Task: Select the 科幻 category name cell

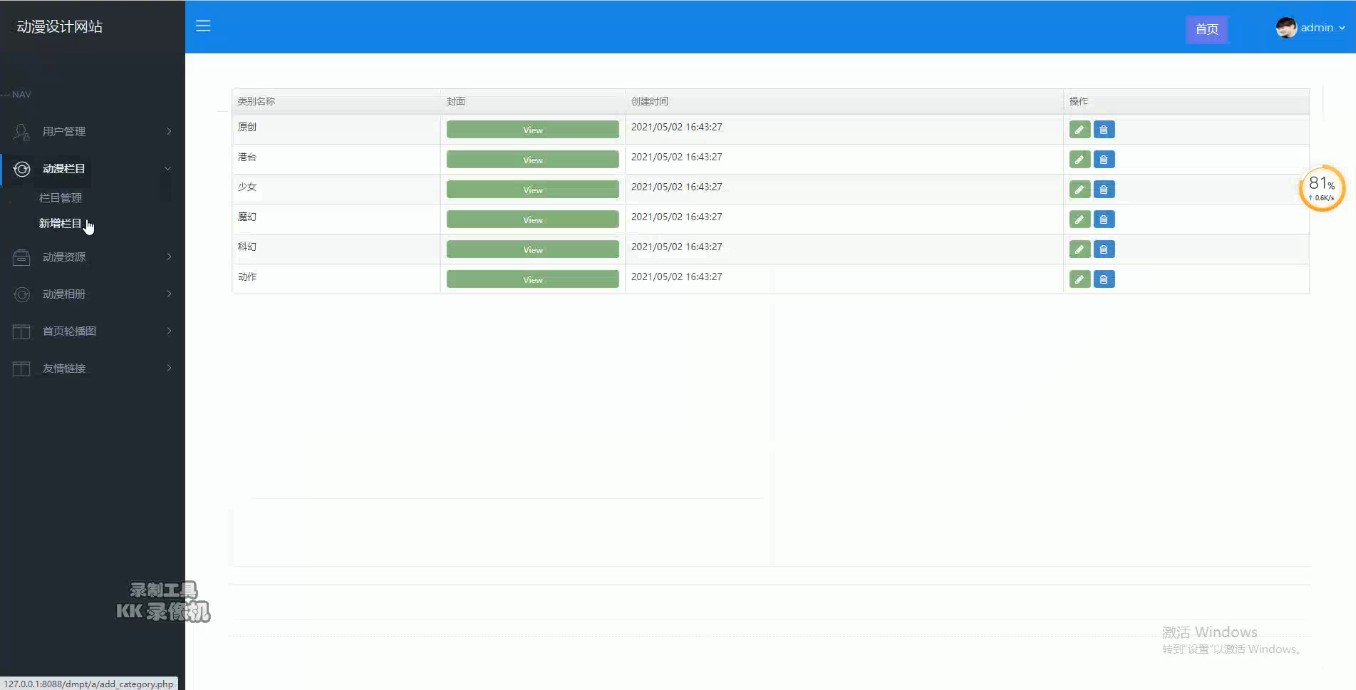Action: (x=336, y=249)
